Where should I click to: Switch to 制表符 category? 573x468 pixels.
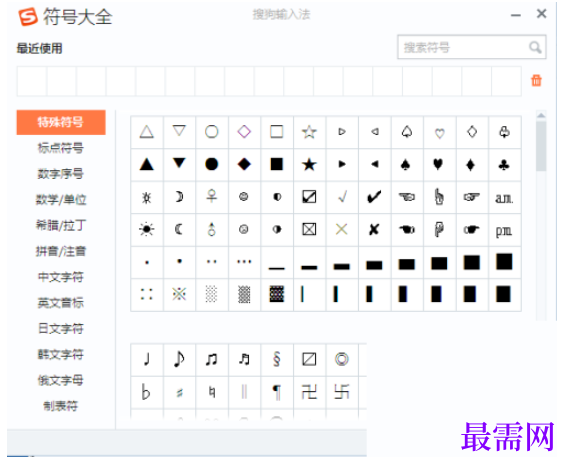(61, 406)
